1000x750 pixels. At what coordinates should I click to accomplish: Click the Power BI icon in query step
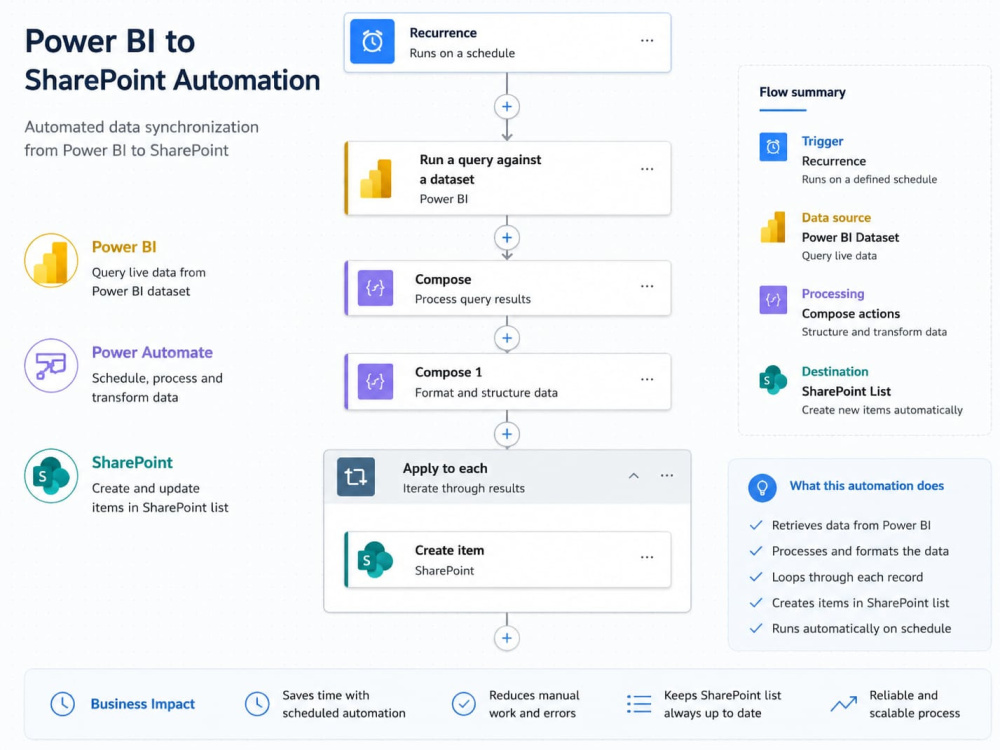pos(376,179)
